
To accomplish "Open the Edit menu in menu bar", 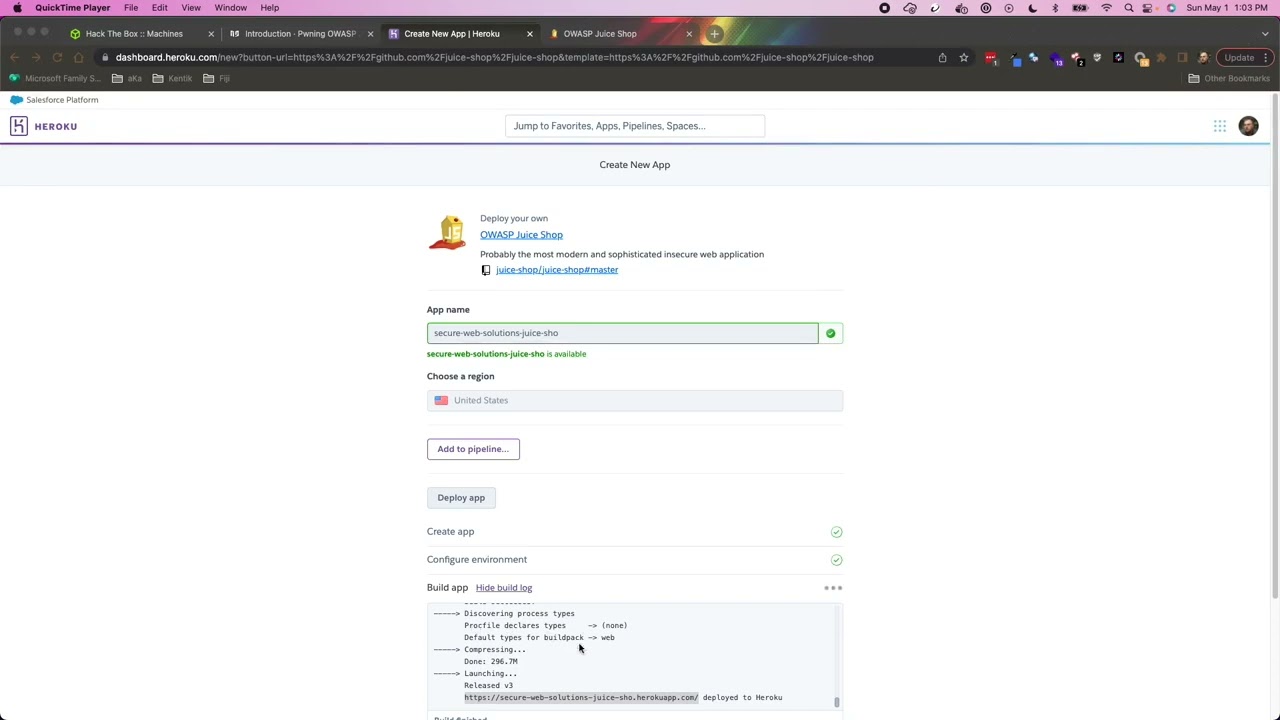I will pos(160,8).
